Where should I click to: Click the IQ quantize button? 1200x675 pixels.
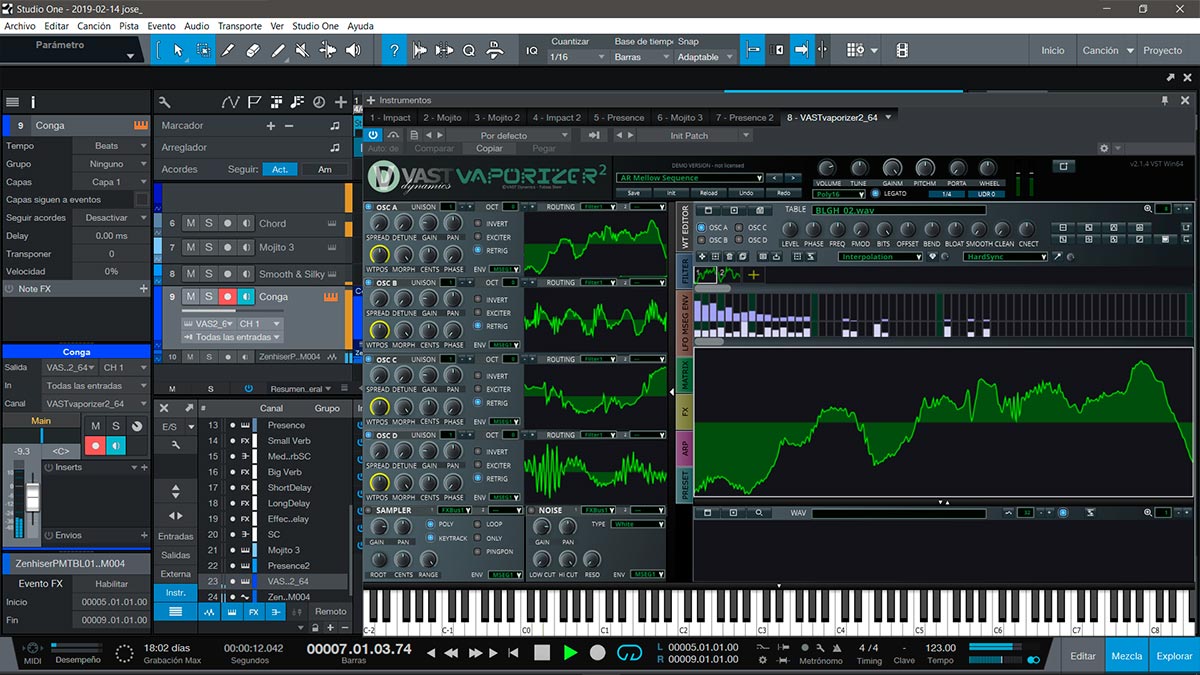coord(531,51)
